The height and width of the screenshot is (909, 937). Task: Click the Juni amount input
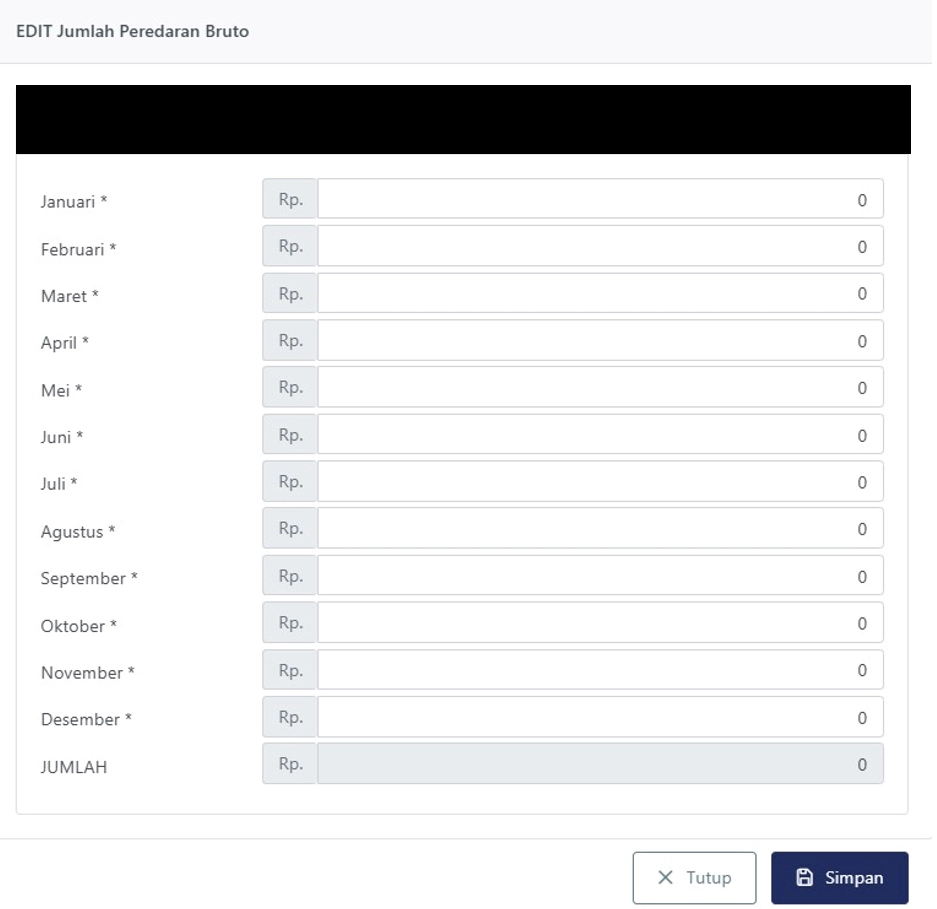coord(600,435)
